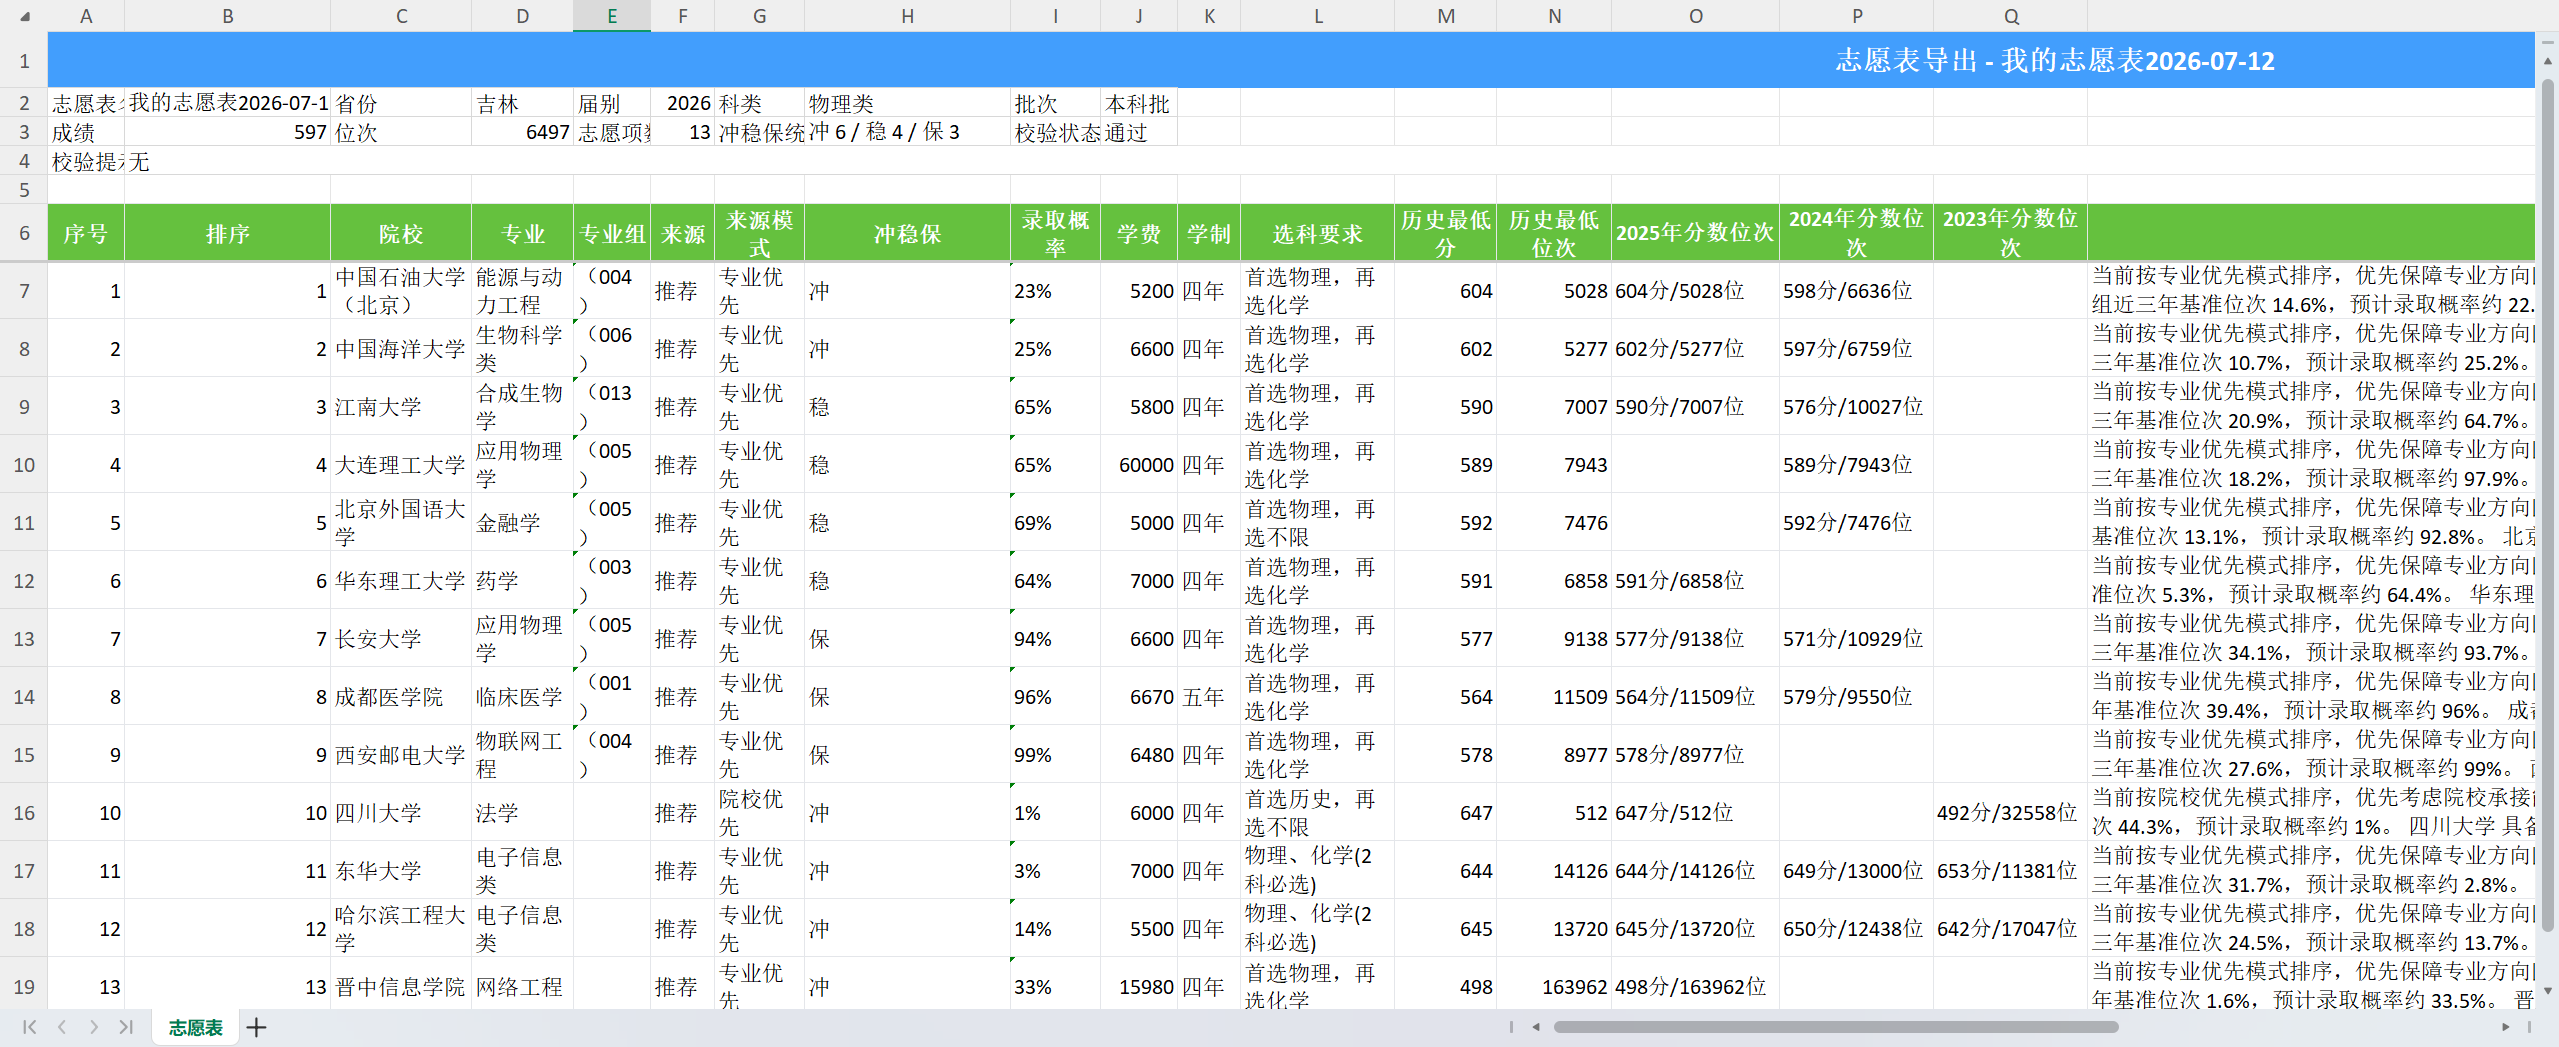Click cell 中国石油大学（北京）

click(x=401, y=291)
